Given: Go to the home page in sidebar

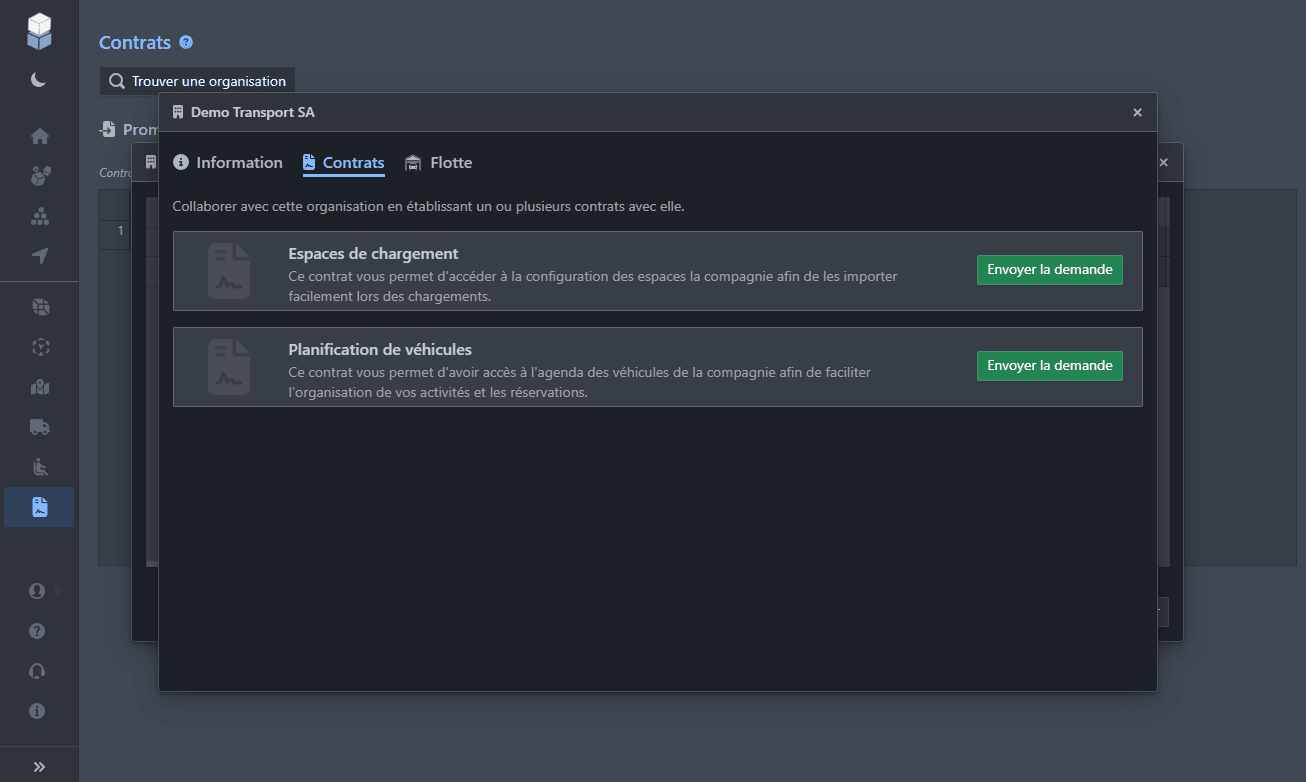Looking at the screenshot, I should point(39,136).
